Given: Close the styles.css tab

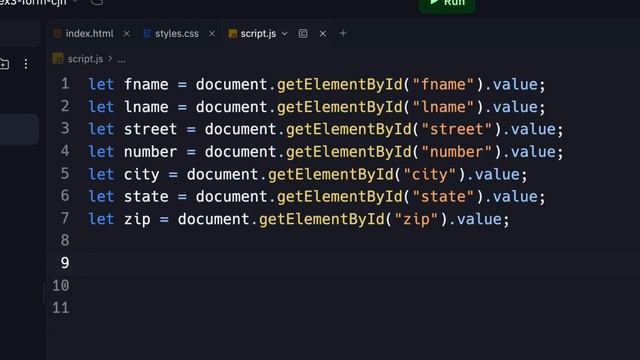Looking at the screenshot, I should point(212,33).
